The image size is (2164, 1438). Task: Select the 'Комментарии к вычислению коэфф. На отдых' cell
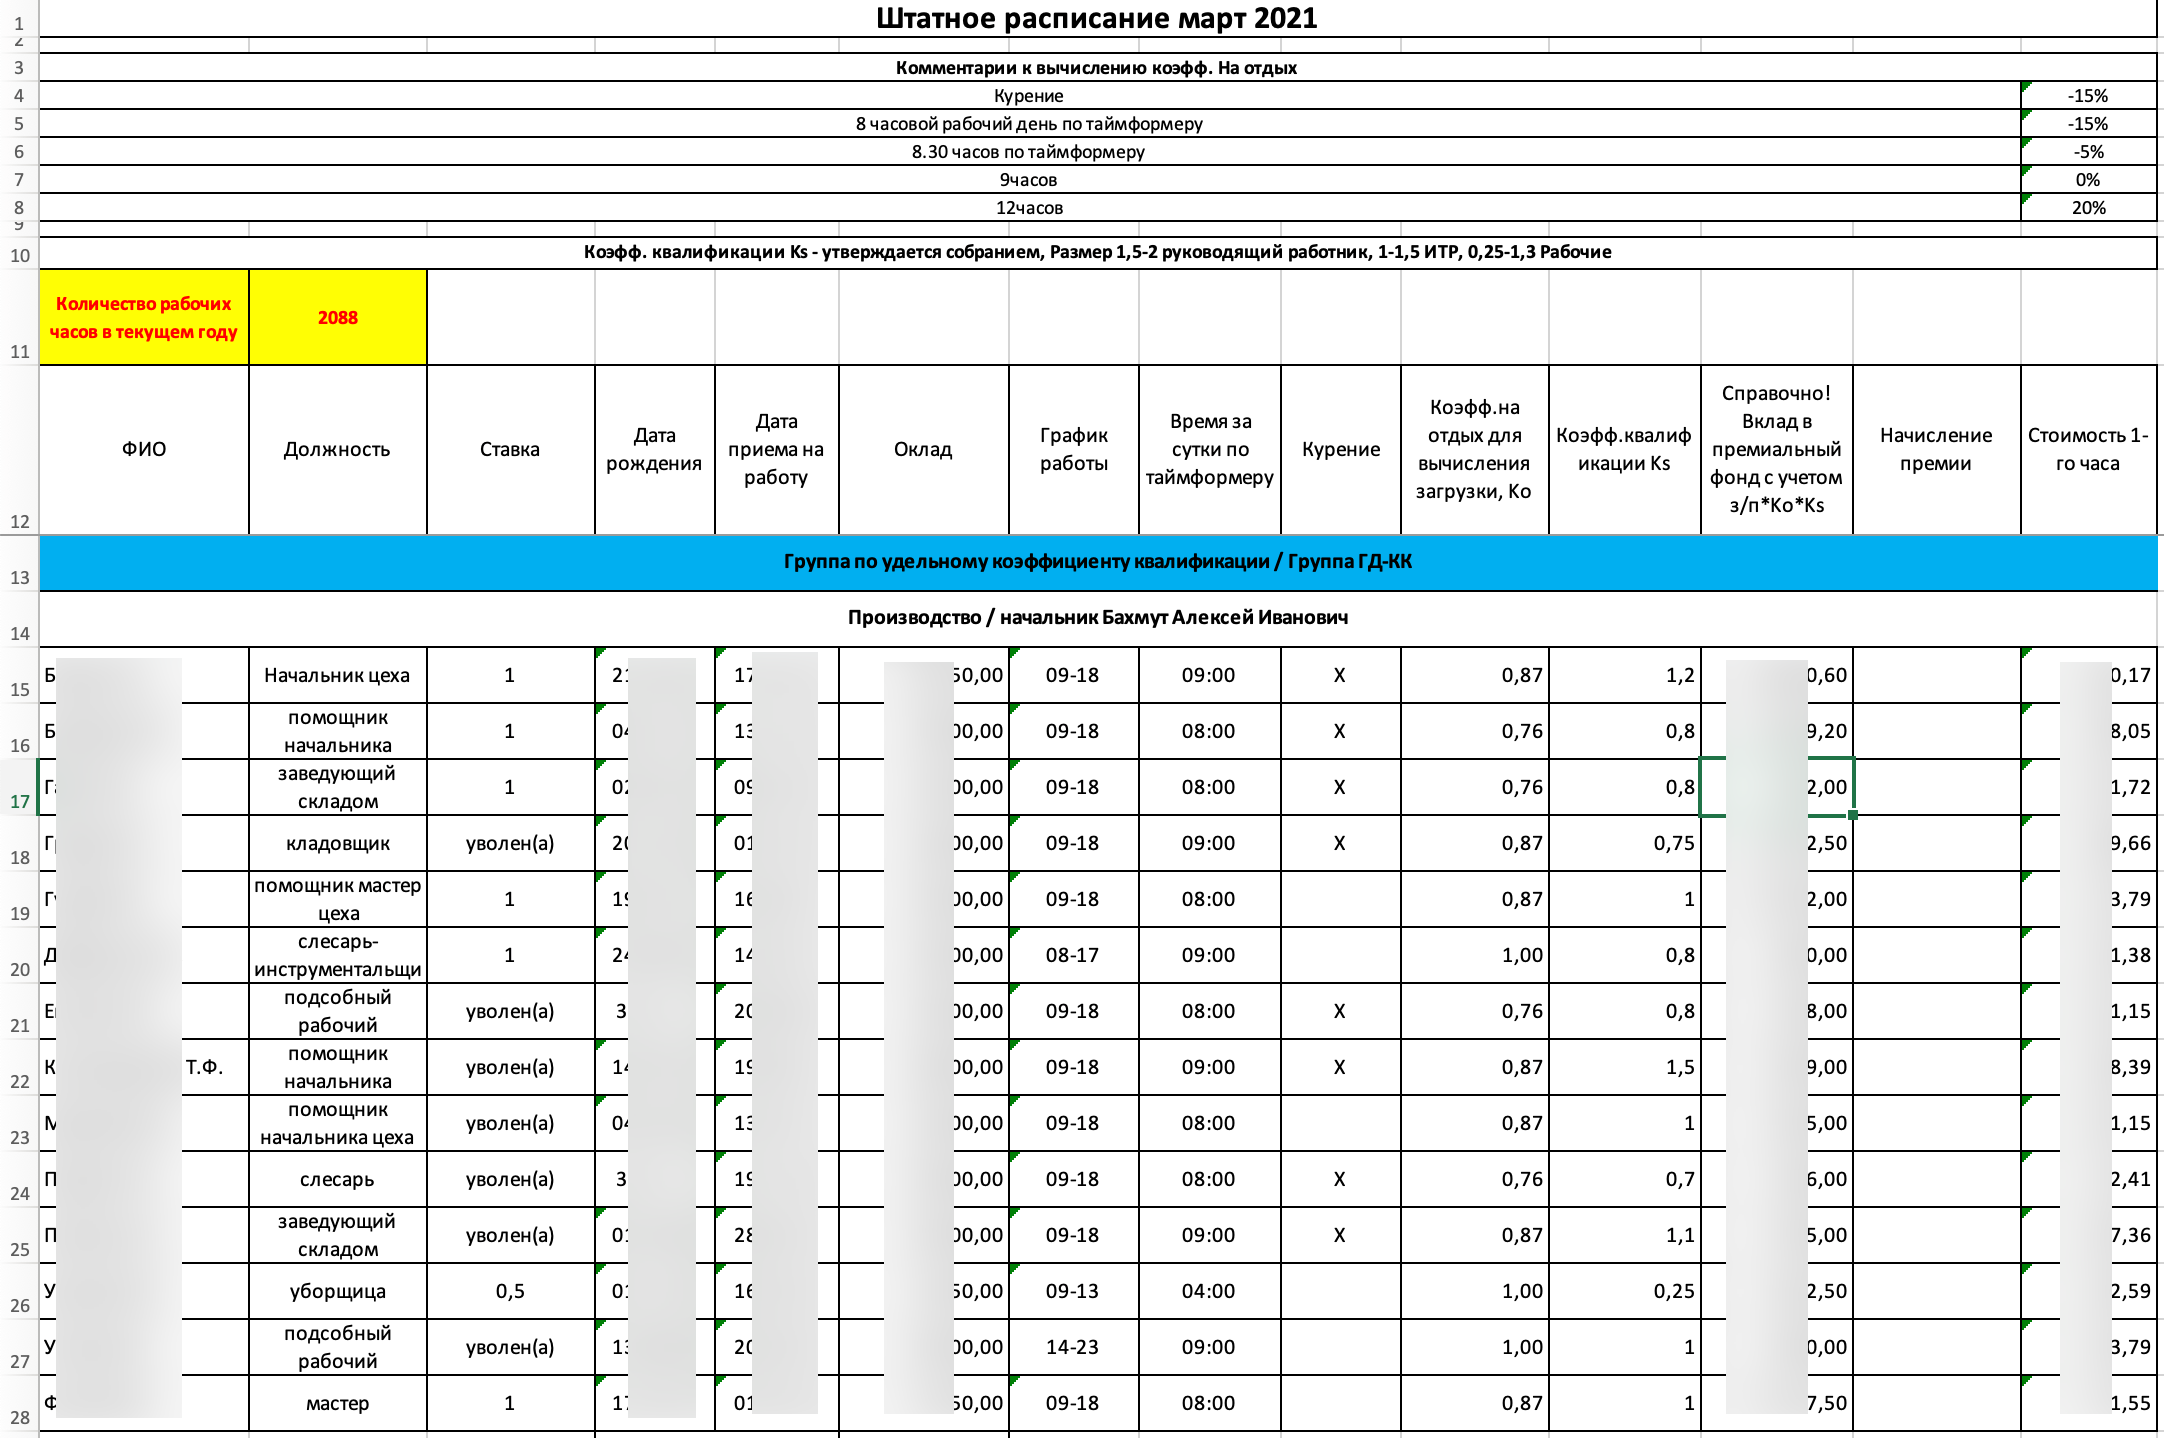coord(1097,68)
